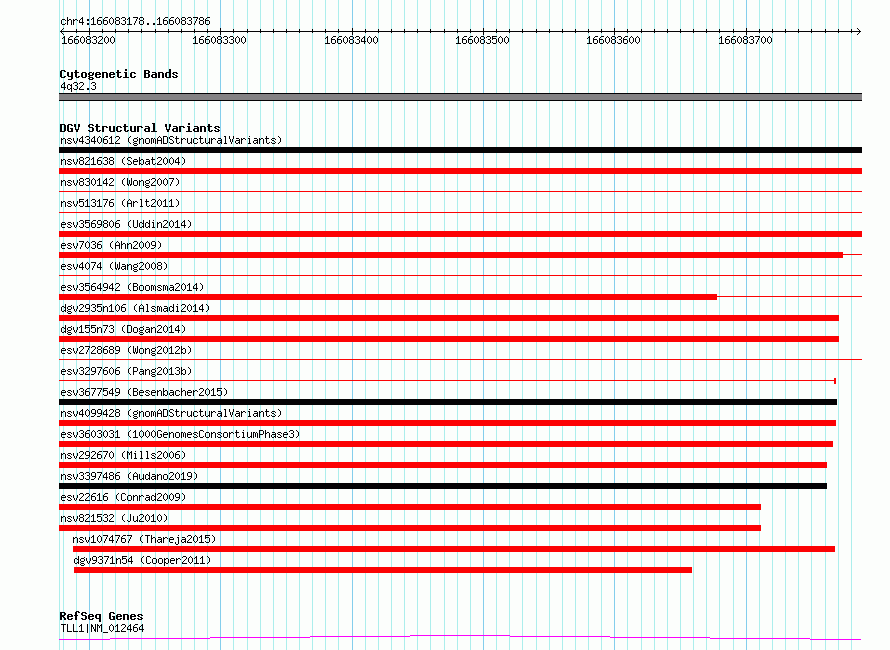Select the nsv821638 Sebat2004 red bar
Screen dimensions: 890x650
pyautogui.click(x=460, y=171)
